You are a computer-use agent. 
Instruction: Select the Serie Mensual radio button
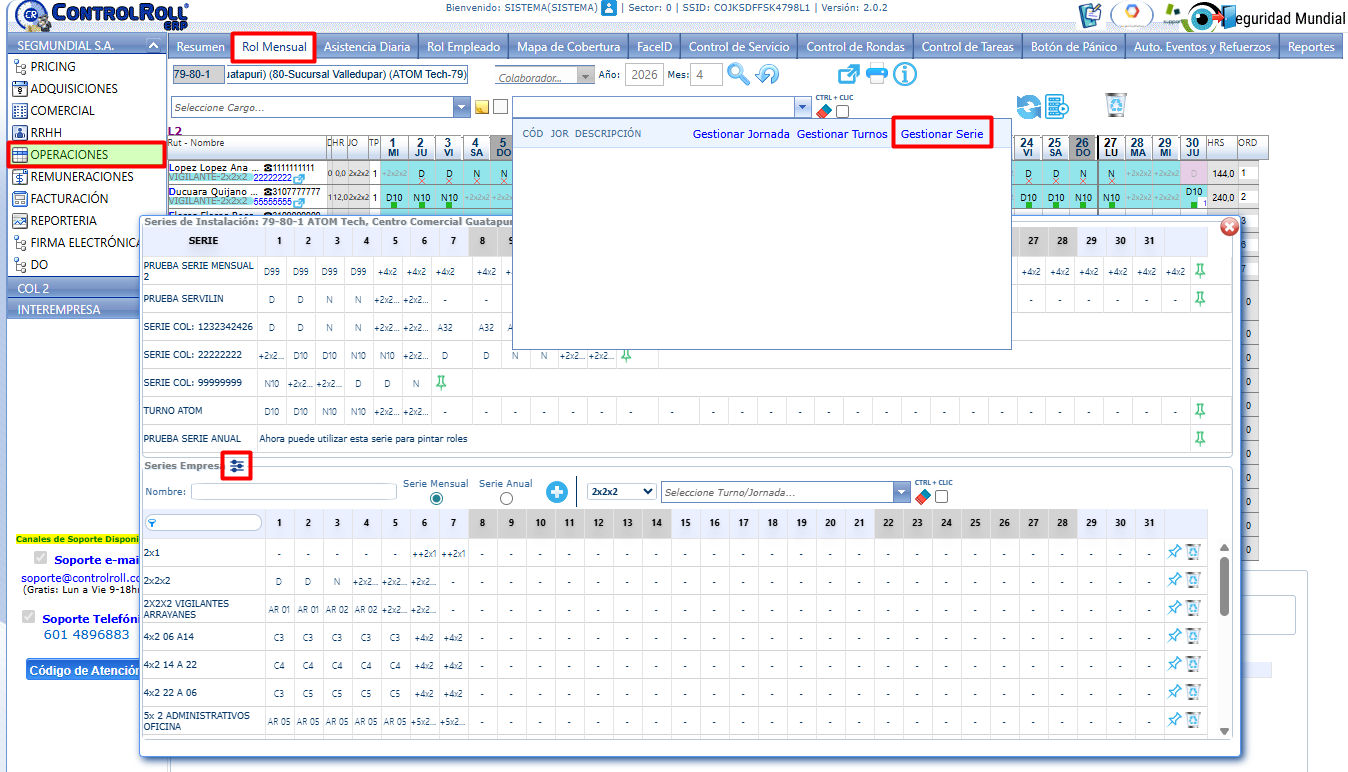[436, 498]
